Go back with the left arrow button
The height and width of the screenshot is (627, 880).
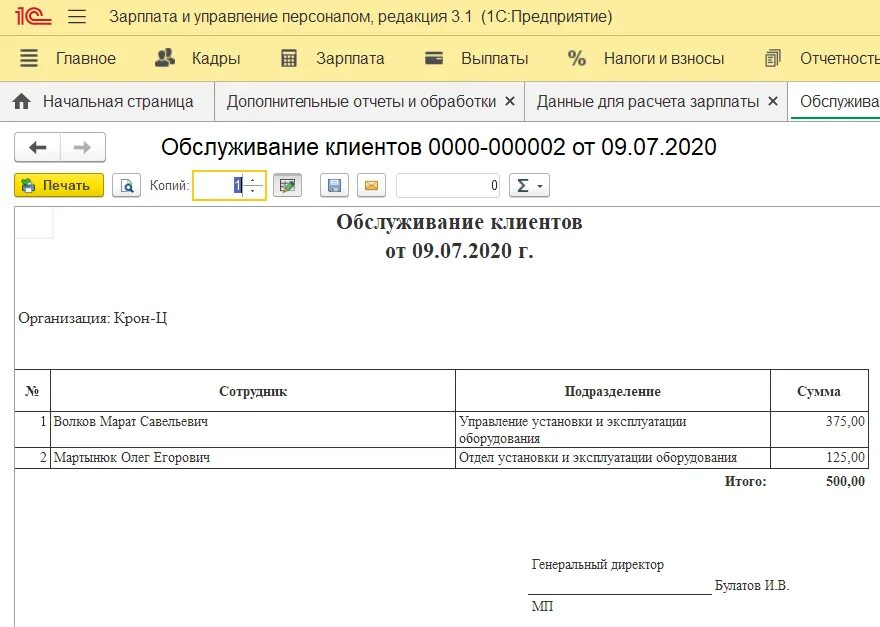click(38, 147)
